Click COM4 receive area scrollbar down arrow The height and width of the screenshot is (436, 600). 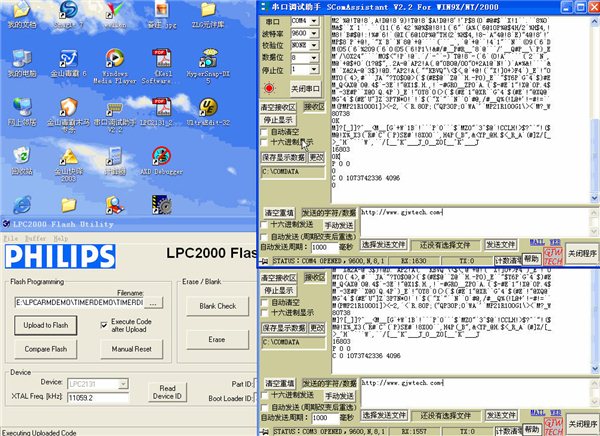point(595,198)
